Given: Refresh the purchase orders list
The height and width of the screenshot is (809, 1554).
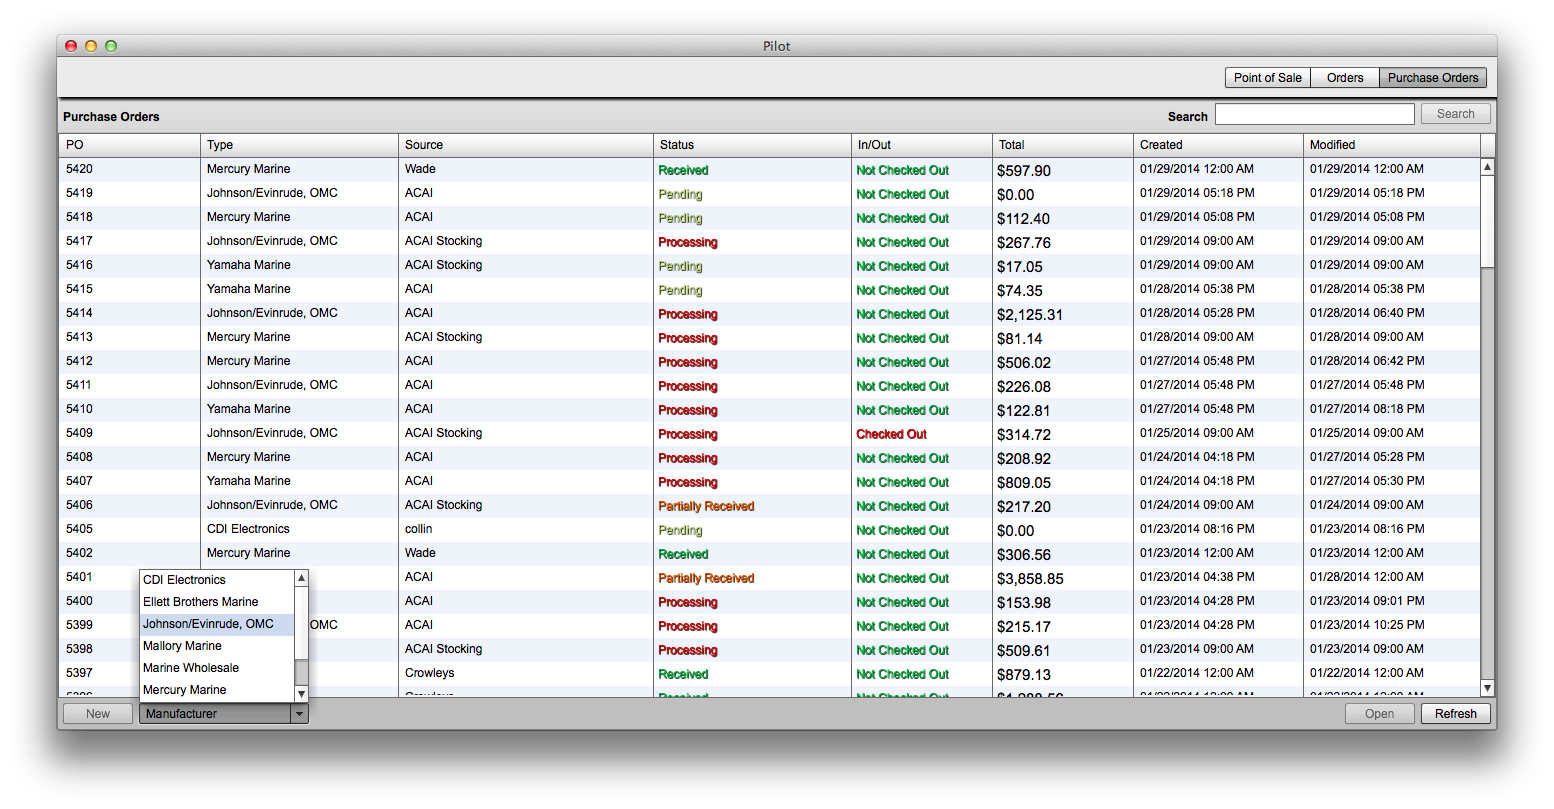Looking at the screenshot, I should (x=1456, y=714).
